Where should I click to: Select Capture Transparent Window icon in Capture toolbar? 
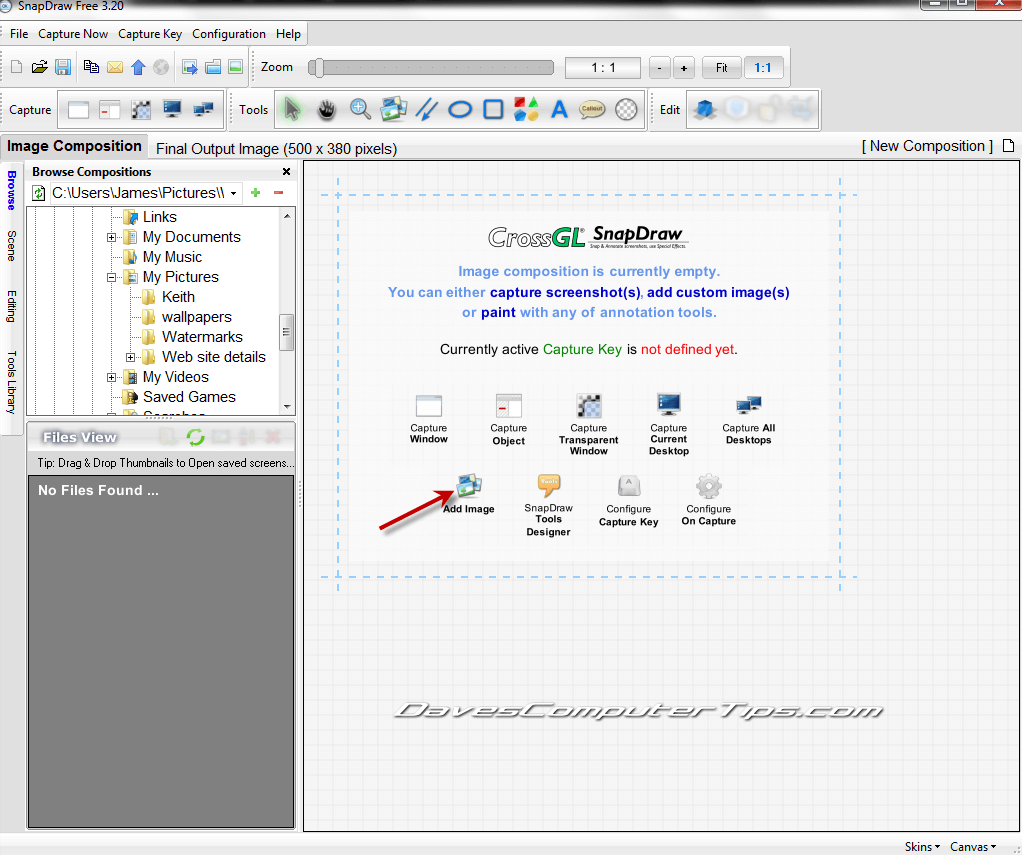[141, 109]
